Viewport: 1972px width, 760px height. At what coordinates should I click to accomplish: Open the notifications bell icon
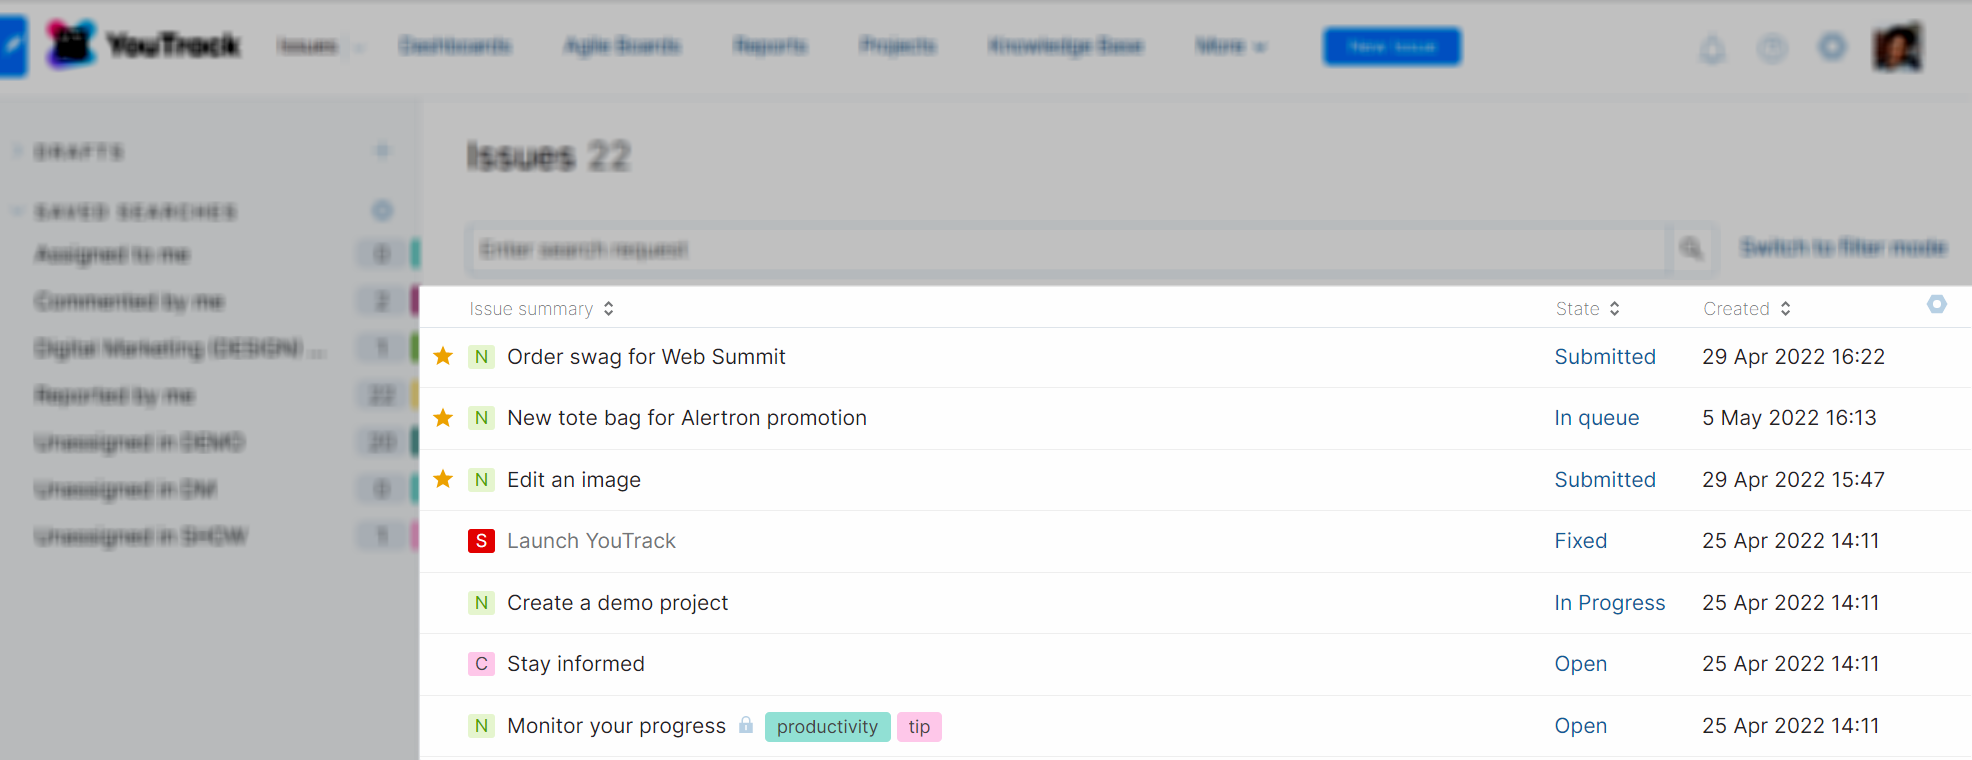click(1712, 48)
